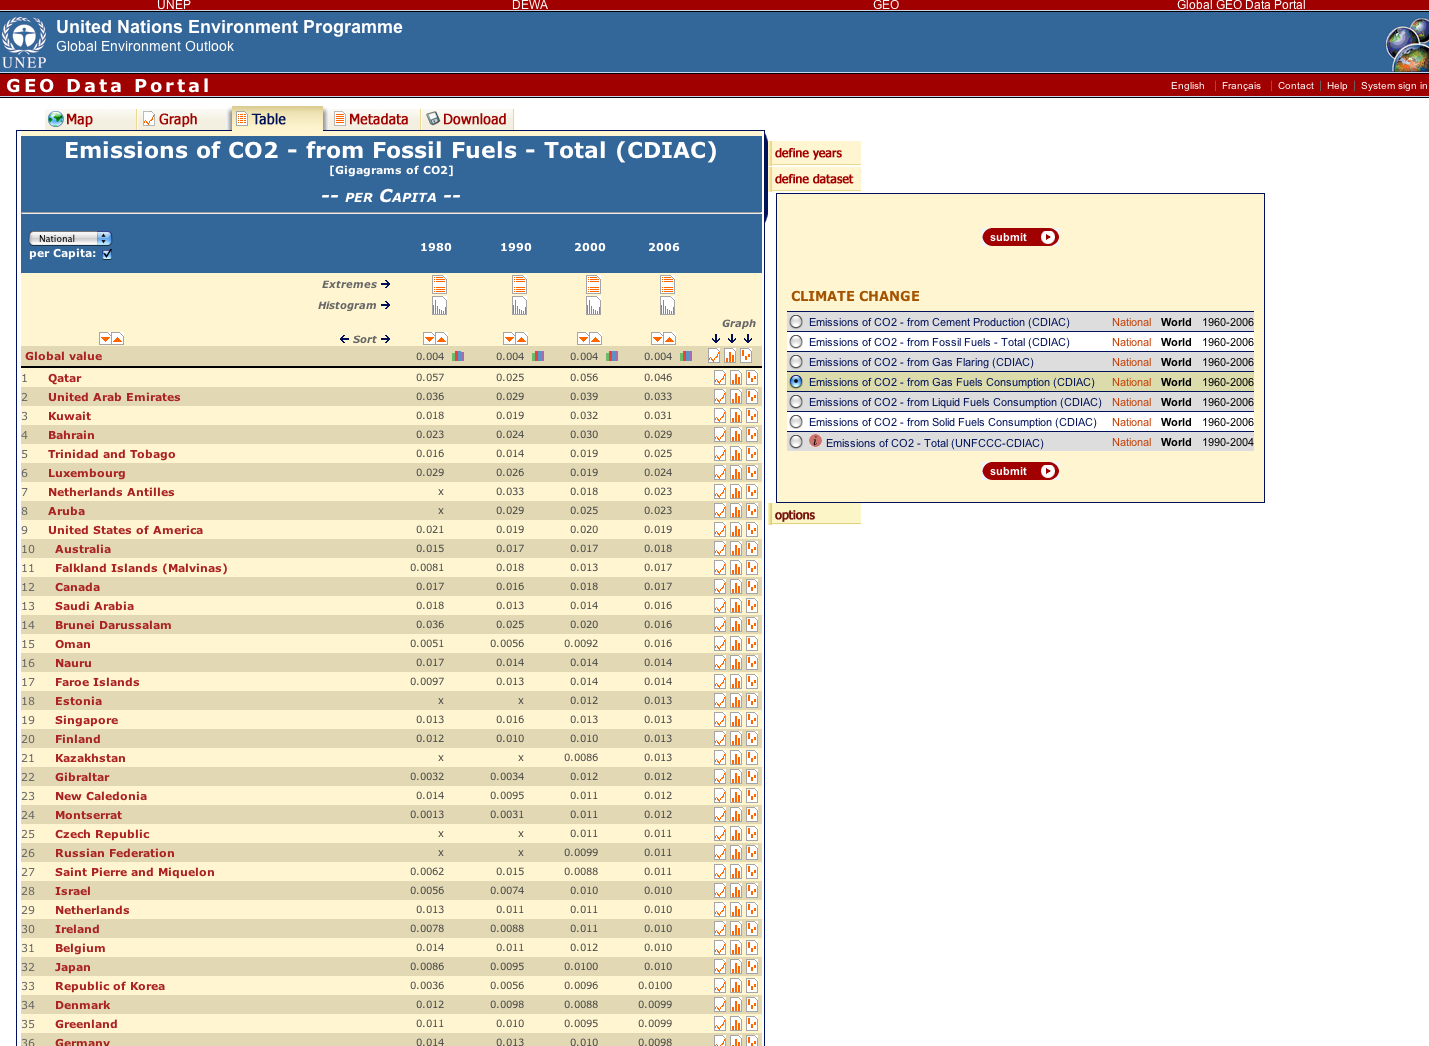
Task: Open the Contact link
Action: (1296, 86)
